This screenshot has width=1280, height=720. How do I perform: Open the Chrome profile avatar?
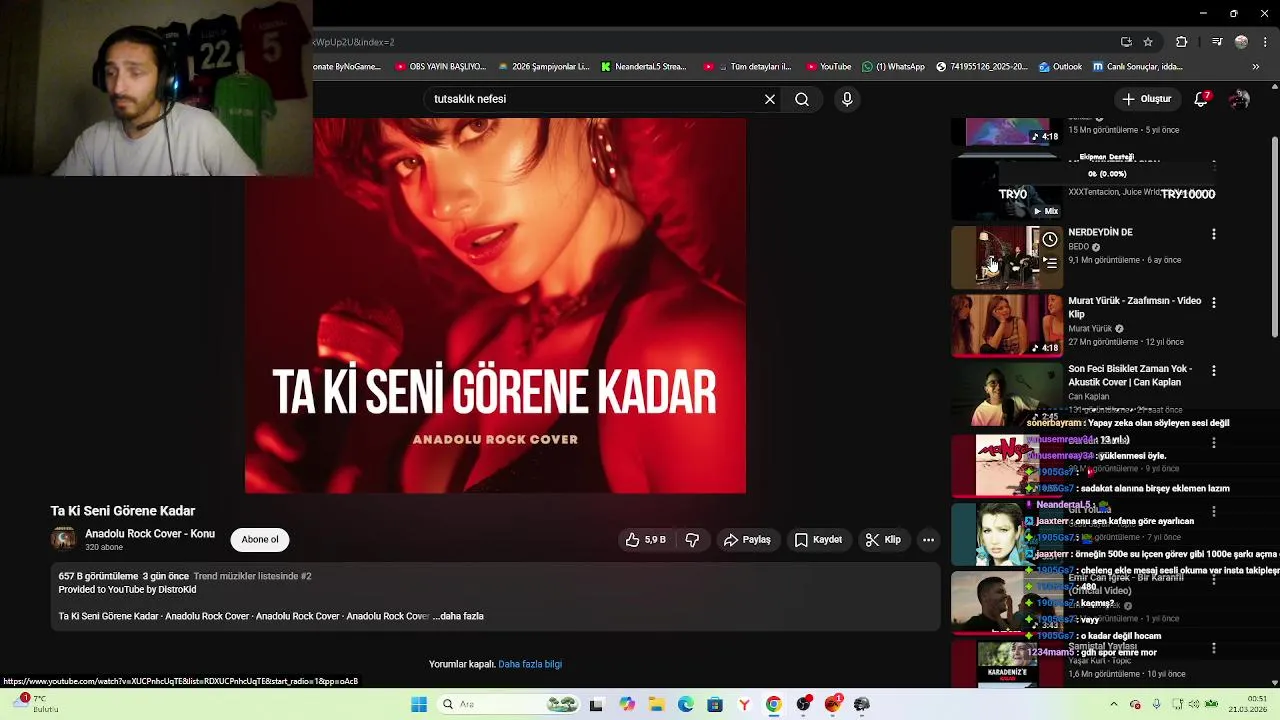[x=1241, y=42]
